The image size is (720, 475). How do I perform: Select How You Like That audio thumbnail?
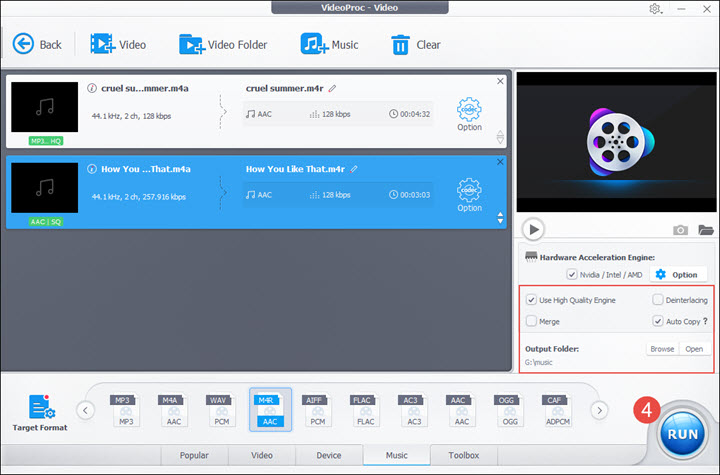45,188
